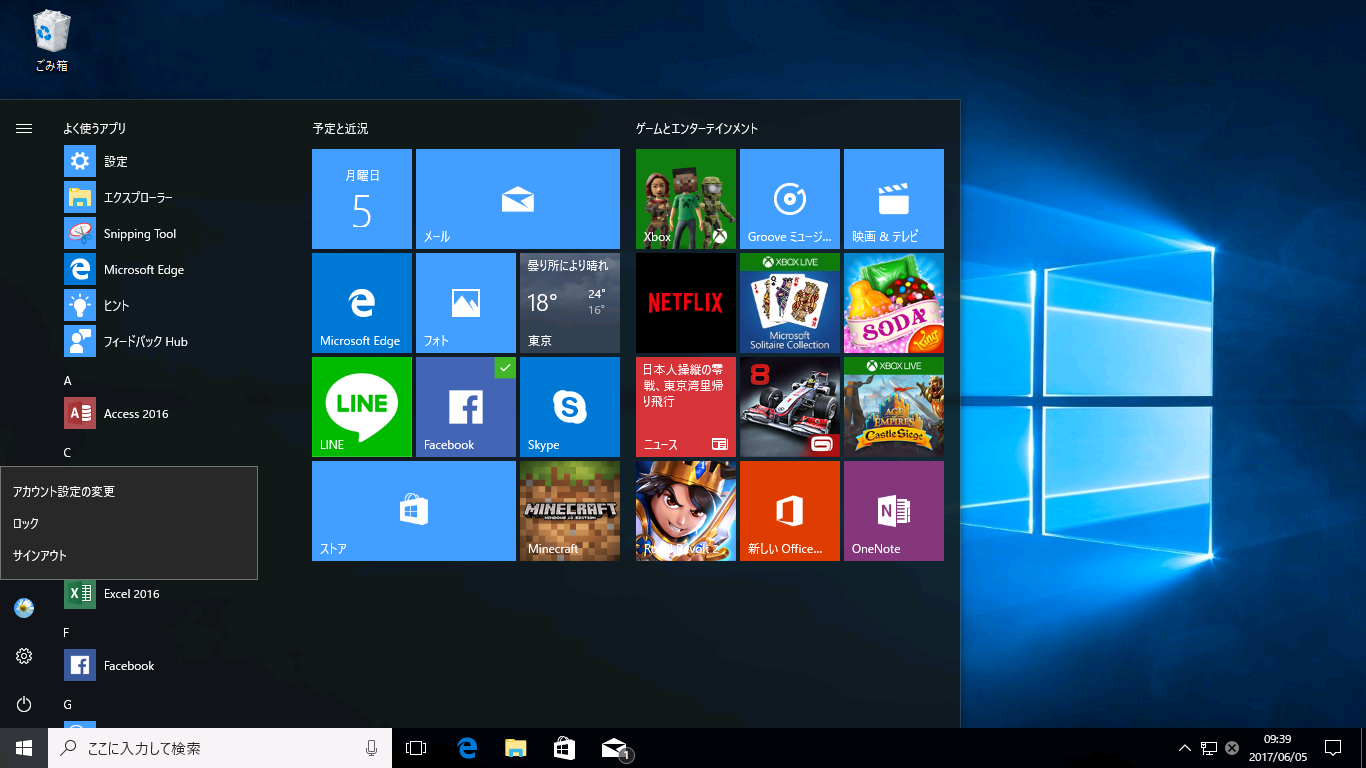Image resolution: width=1366 pixels, height=768 pixels.
Task: Jump to letter A app group header
Action: [68, 381]
